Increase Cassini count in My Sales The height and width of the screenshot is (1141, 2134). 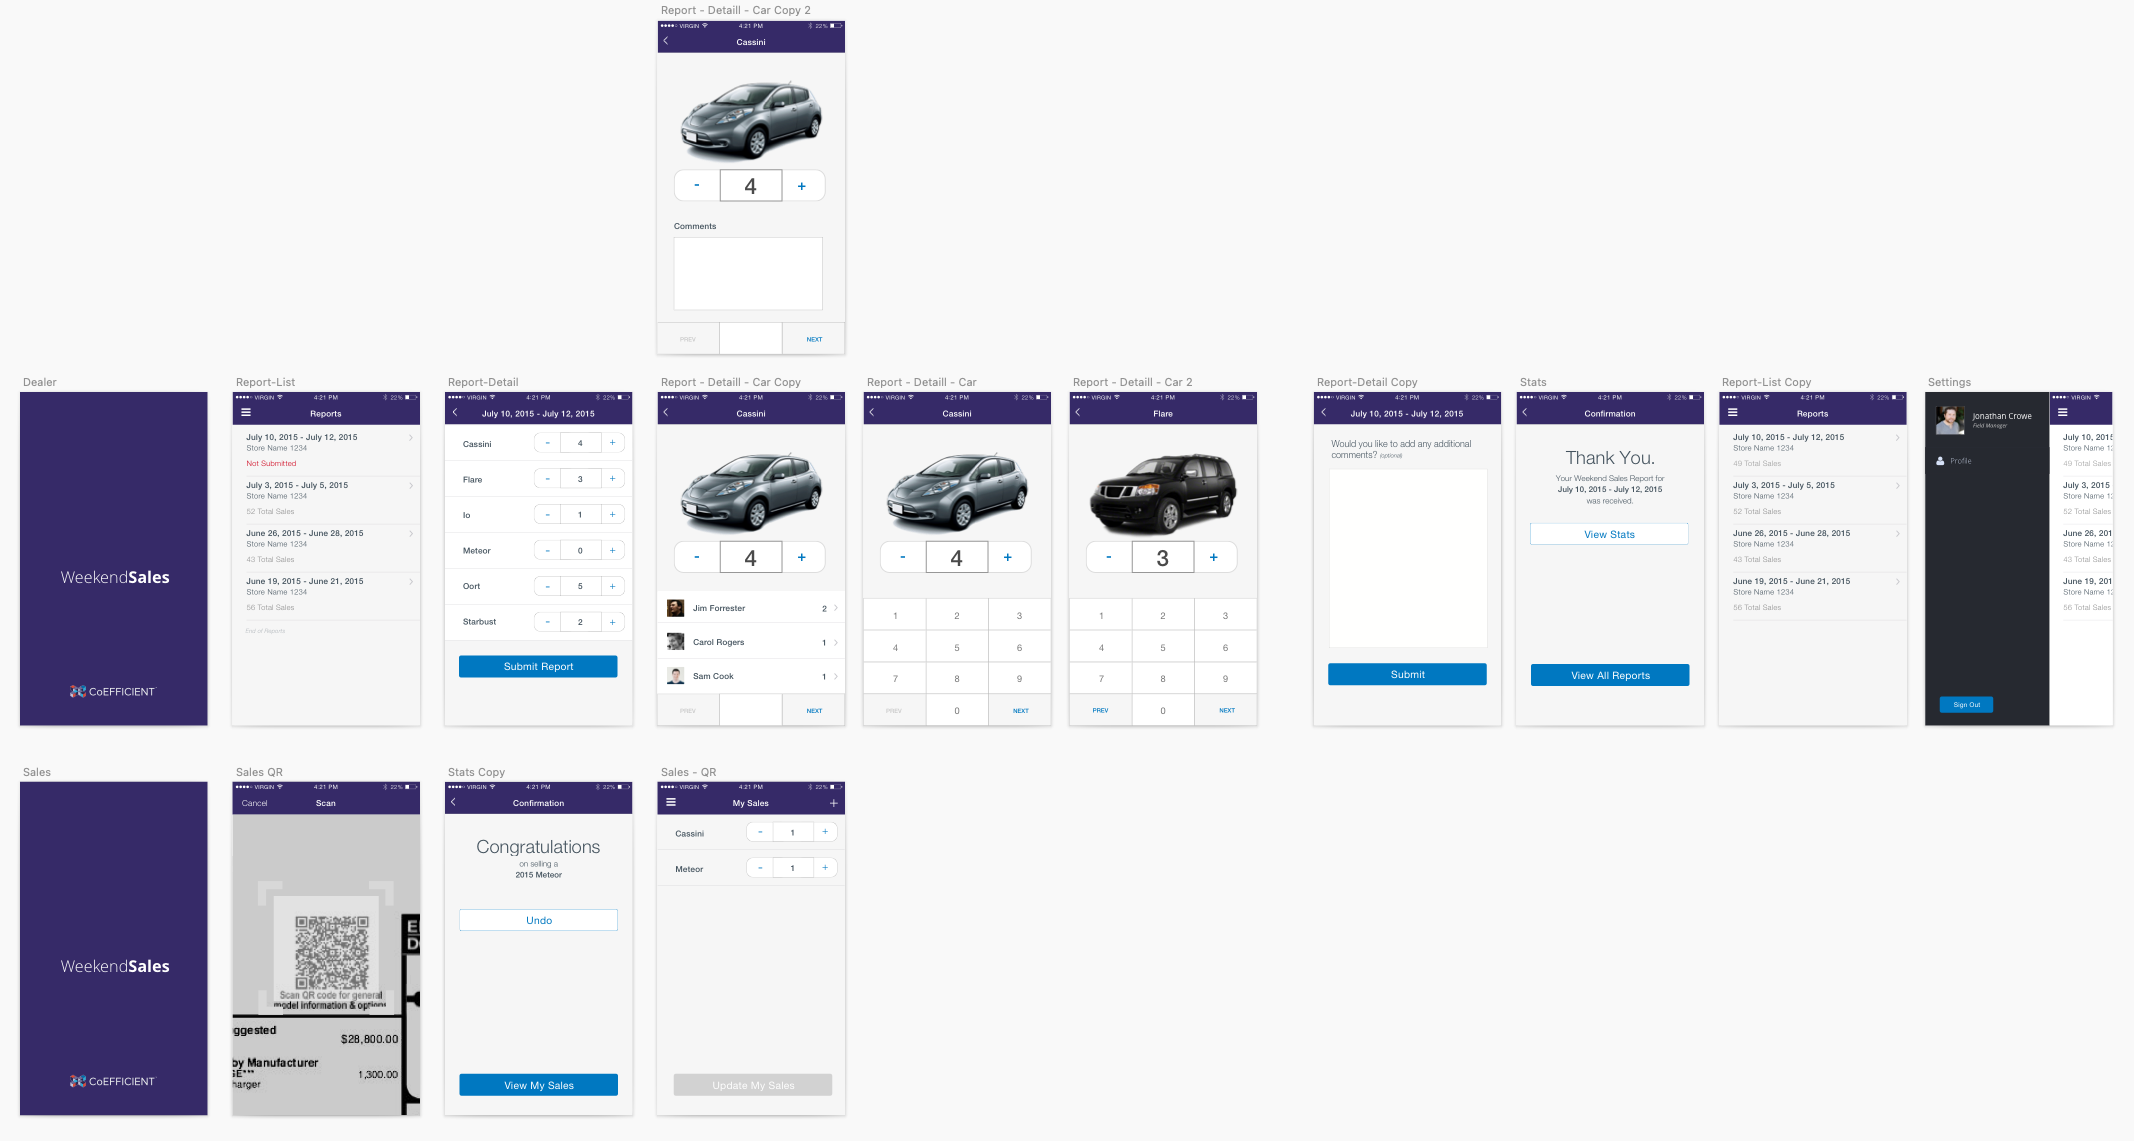pos(825,832)
